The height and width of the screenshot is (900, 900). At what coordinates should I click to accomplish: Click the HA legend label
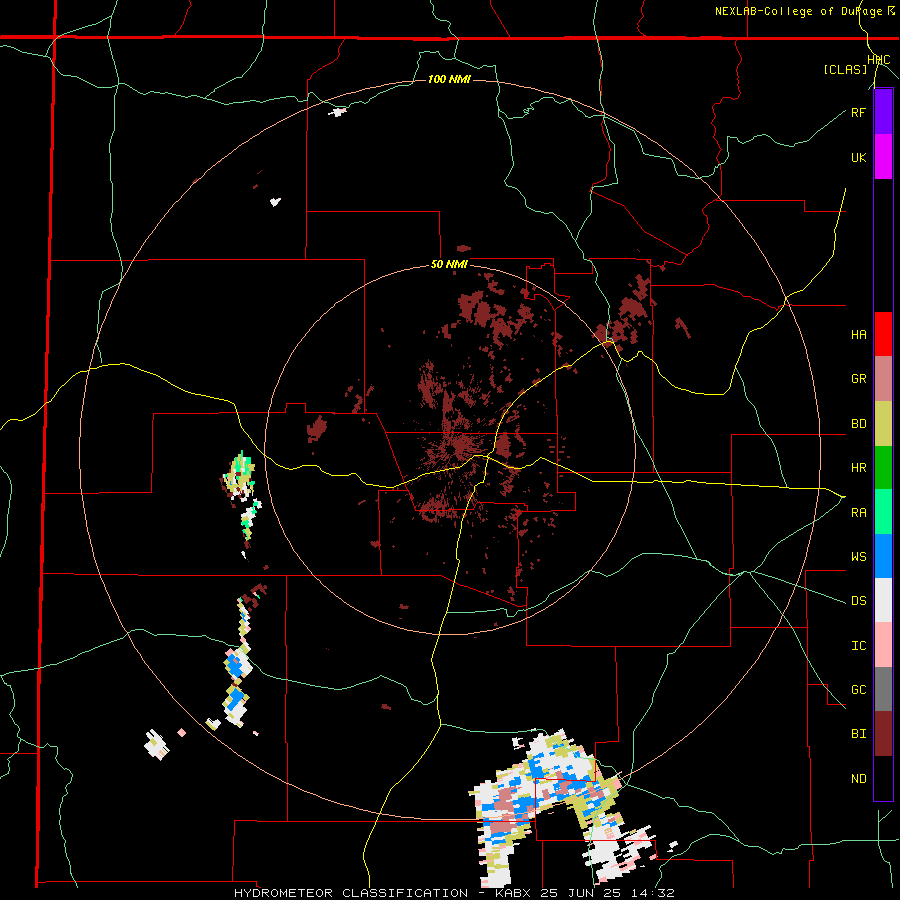pyautogui.click(x=858, y=335)
